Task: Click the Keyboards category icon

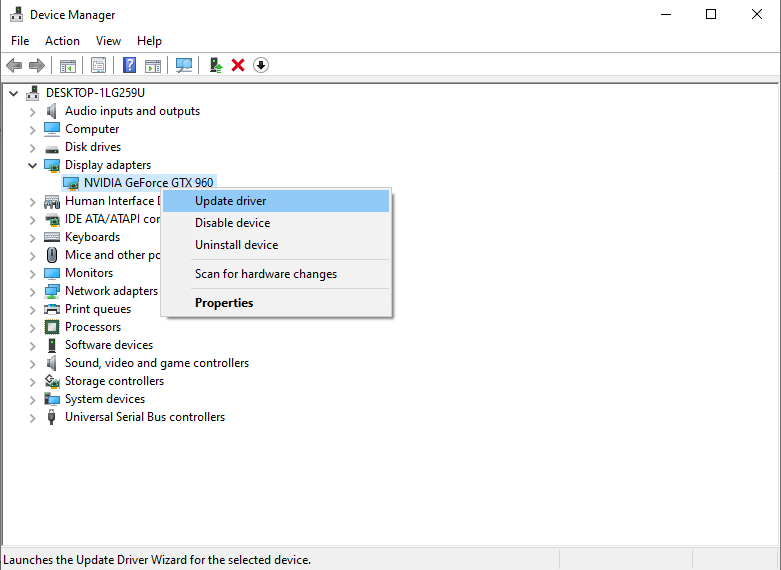Action: (52, 237)
